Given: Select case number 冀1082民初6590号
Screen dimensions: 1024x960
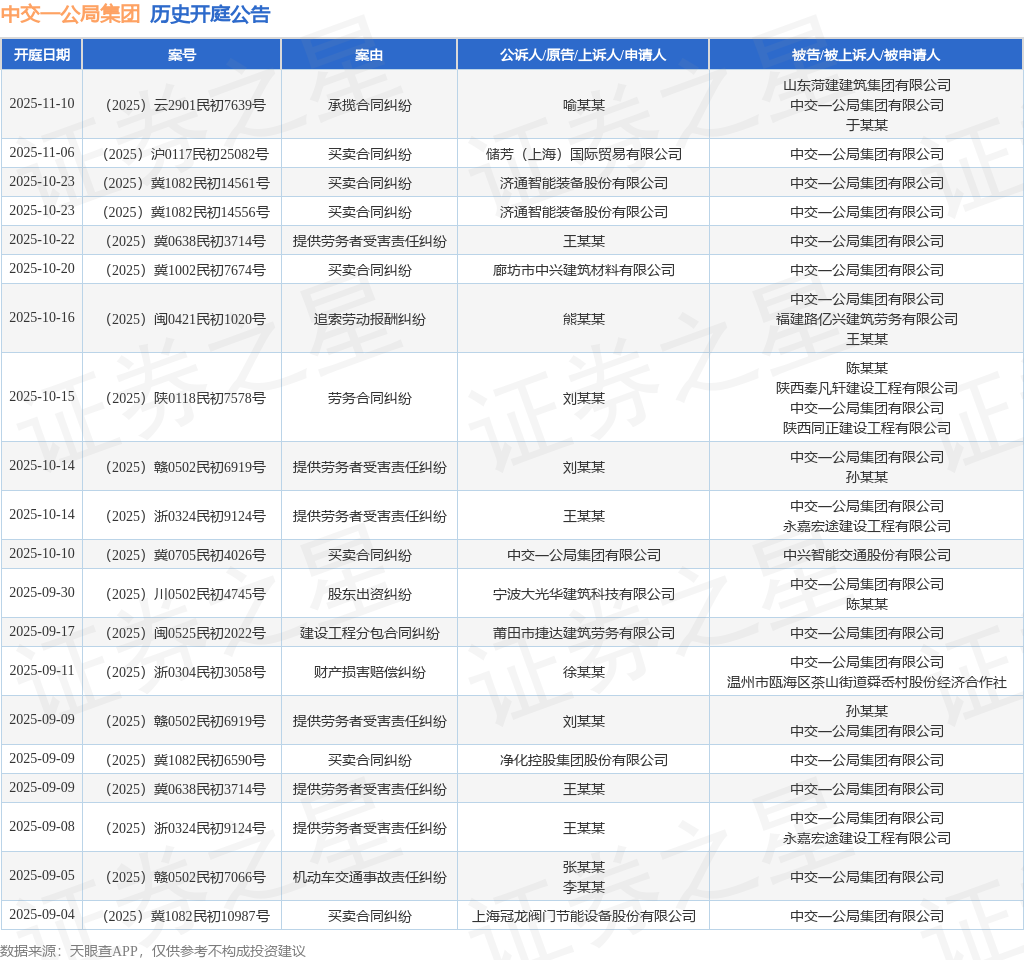Looking at the screenshot, I should tap(185, 760).
